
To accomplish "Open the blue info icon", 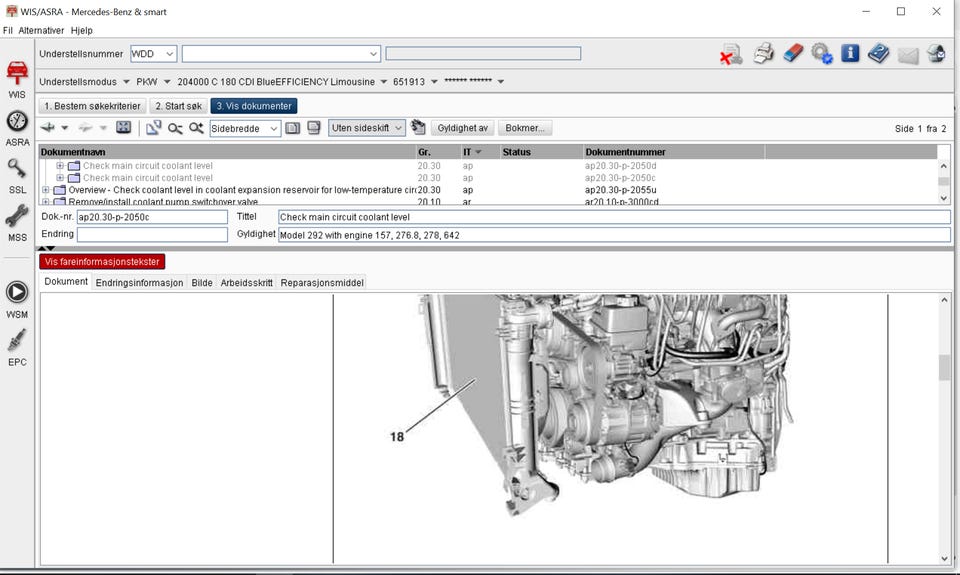I will pos(850,53).
